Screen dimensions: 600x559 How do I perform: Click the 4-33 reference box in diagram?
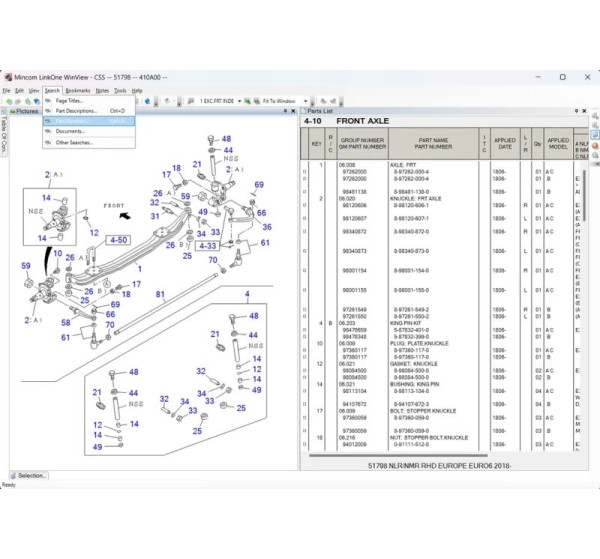pos(207,245)
